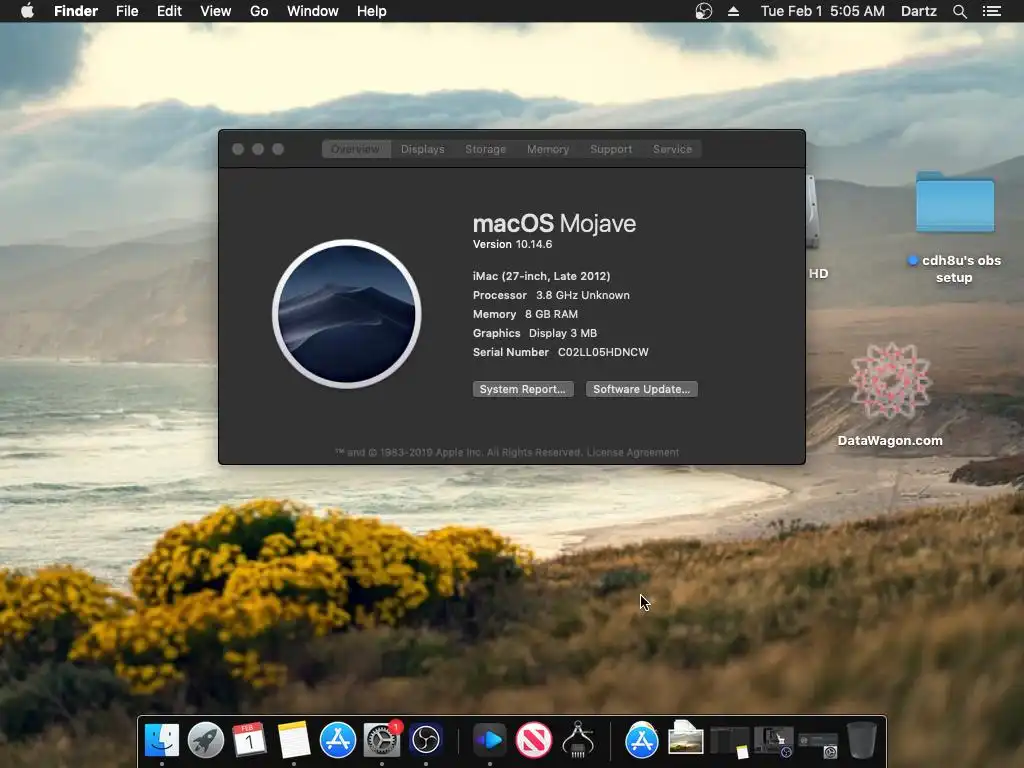Open the Apple menu

pos(27,11)
